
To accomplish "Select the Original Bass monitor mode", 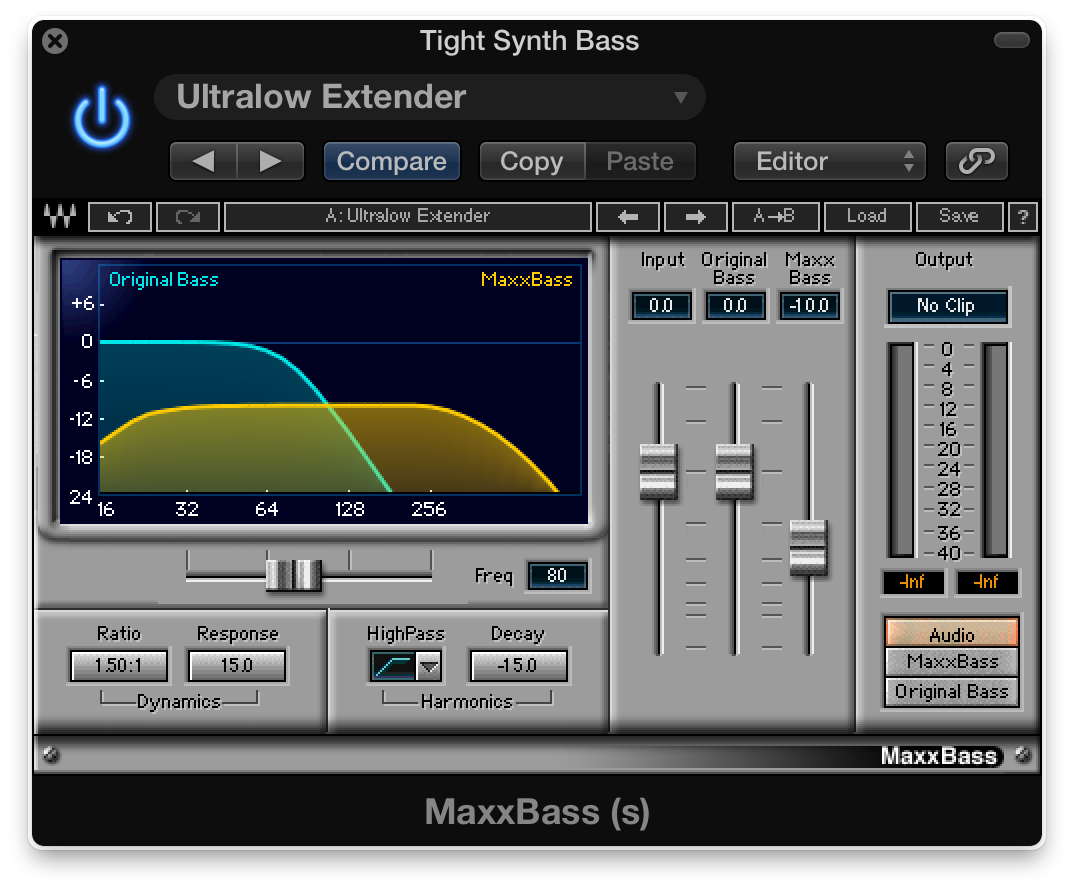I will pos(952,692).
